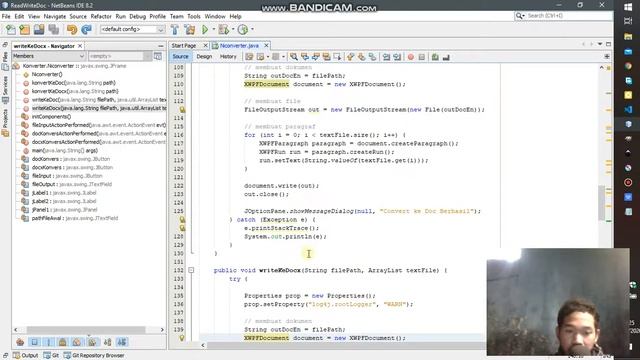Open the Output window button
Screen dimensions: 640x360
[25, 356]
